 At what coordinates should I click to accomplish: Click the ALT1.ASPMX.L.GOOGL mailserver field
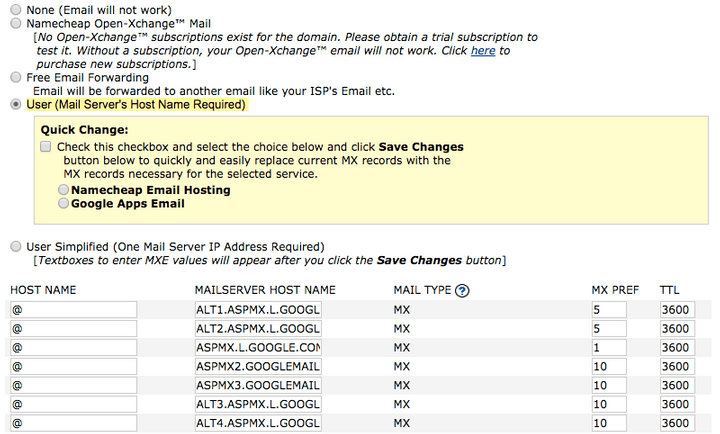[258, 310]
